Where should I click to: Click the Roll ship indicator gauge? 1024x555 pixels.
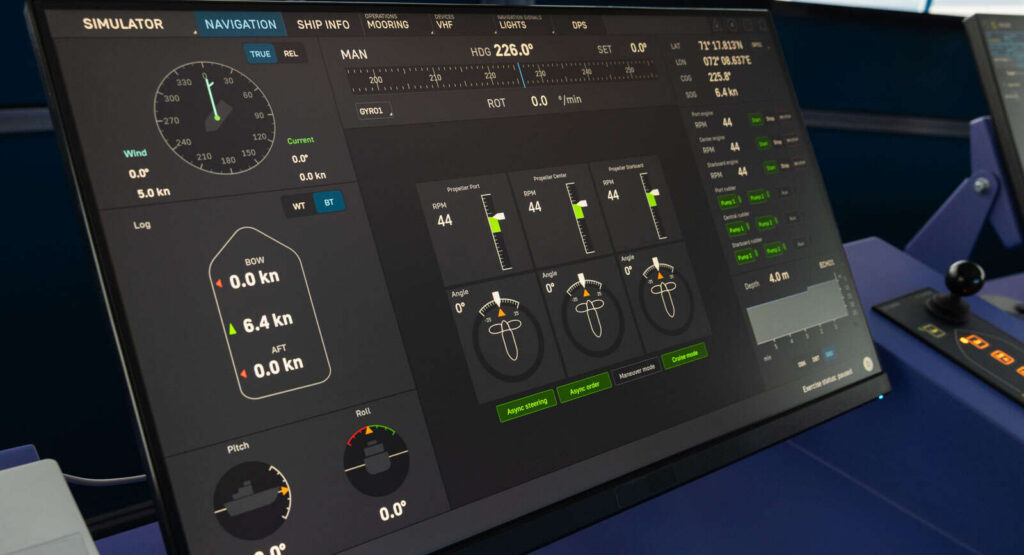tap(376, 461)
